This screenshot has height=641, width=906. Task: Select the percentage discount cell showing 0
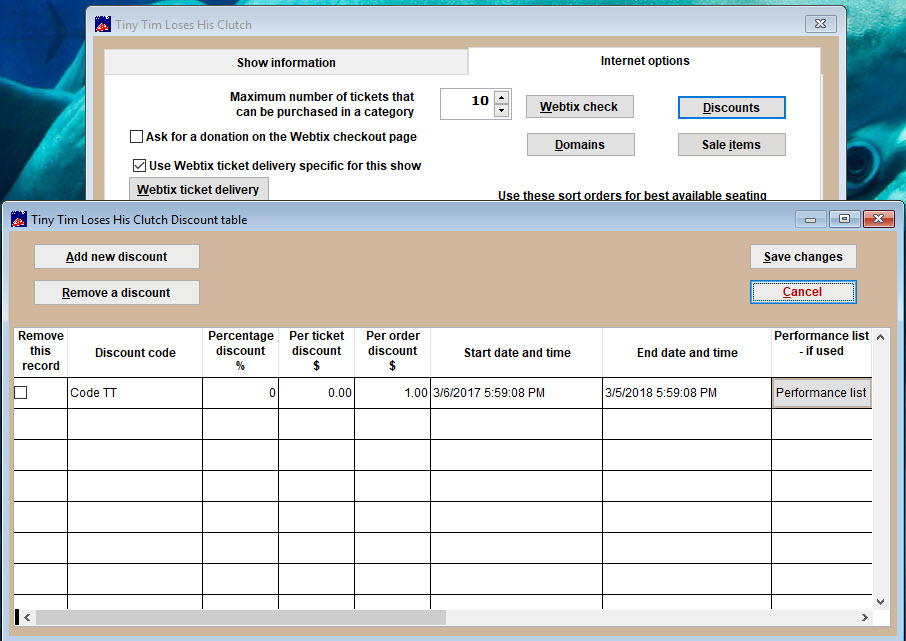coord(240,393)
